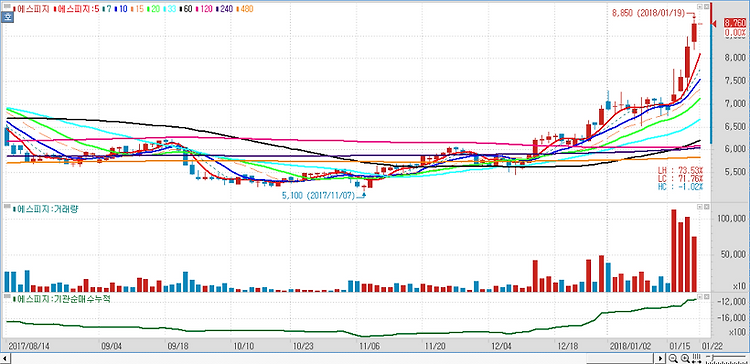Click the current price 8,760 tag
This screenshot has height=364, width=750.
(x=735, y=23)
